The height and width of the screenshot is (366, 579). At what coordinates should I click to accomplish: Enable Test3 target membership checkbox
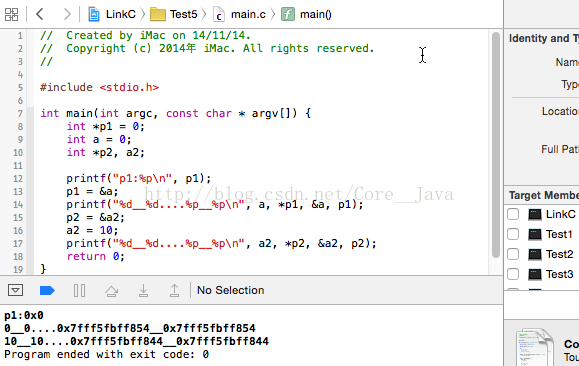point(513,274)
